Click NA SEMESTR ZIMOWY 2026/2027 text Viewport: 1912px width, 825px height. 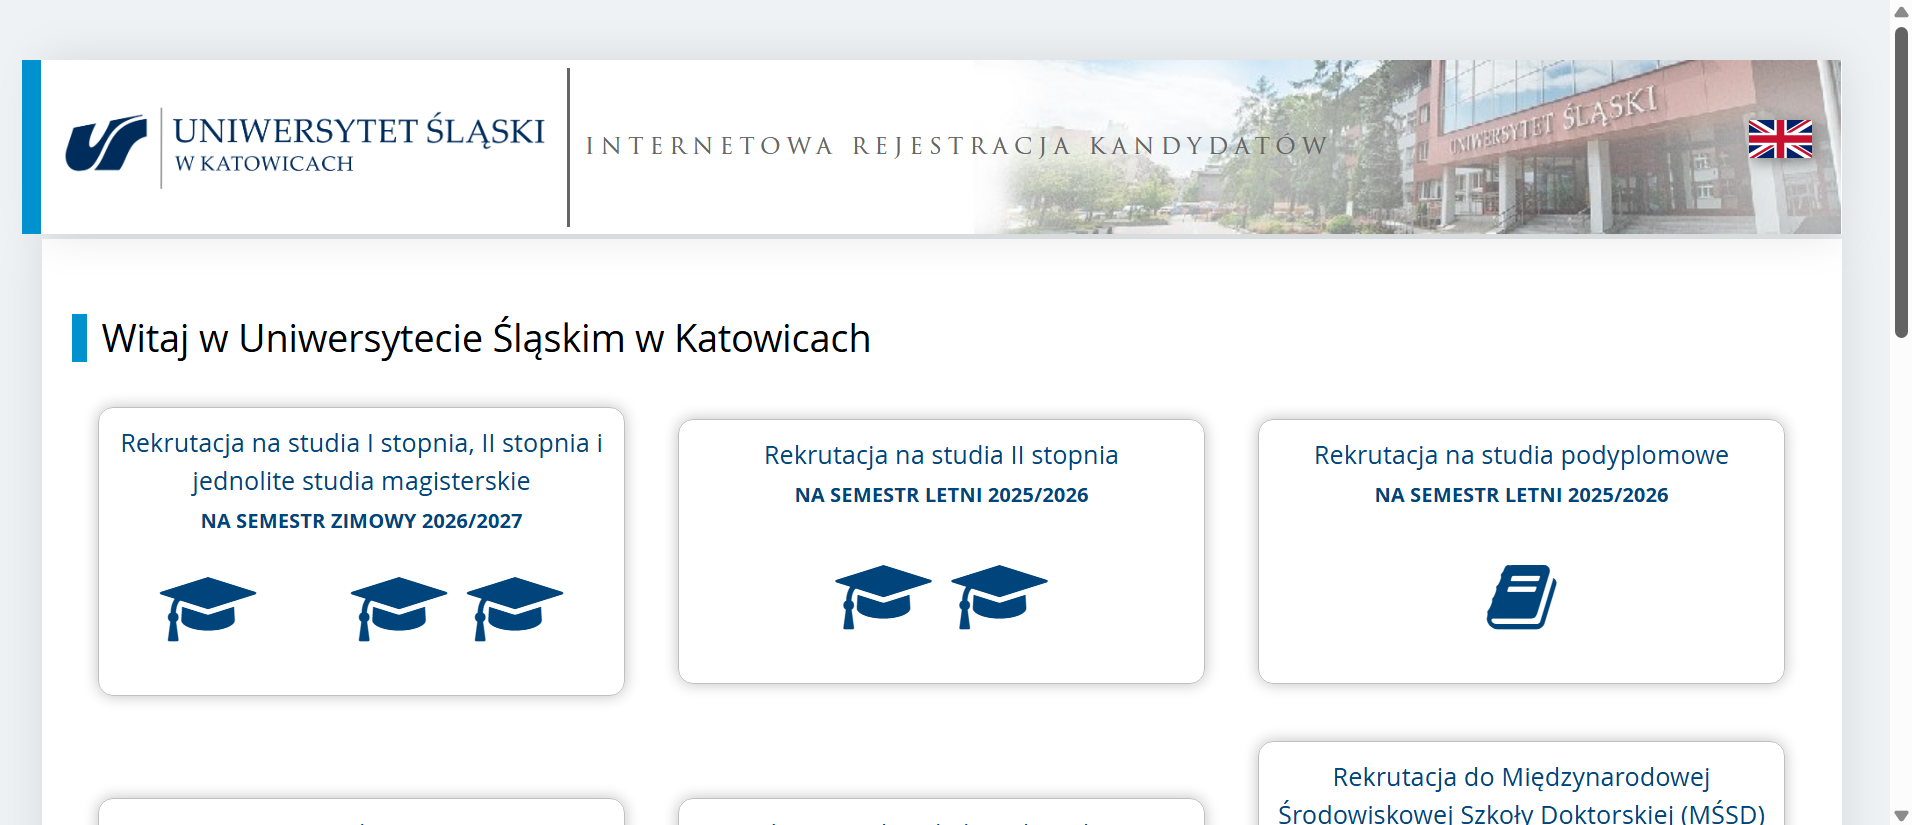[361, 521]
